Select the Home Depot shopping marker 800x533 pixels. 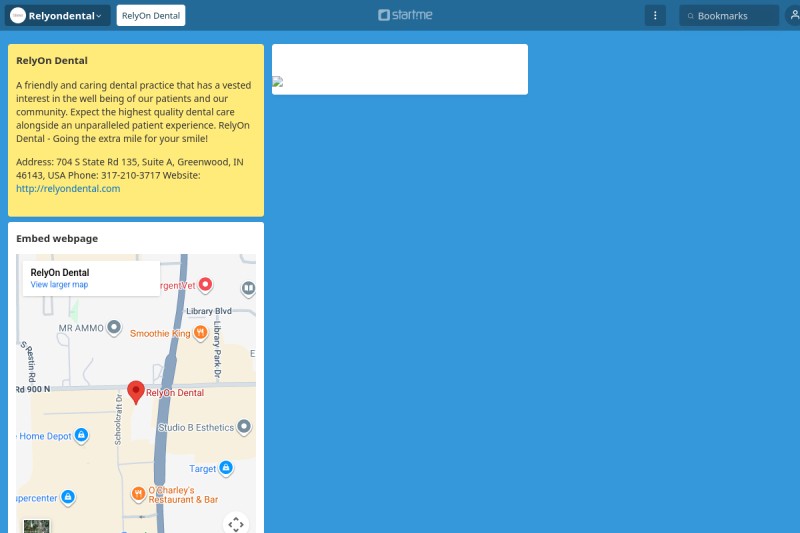pos(81,436)
